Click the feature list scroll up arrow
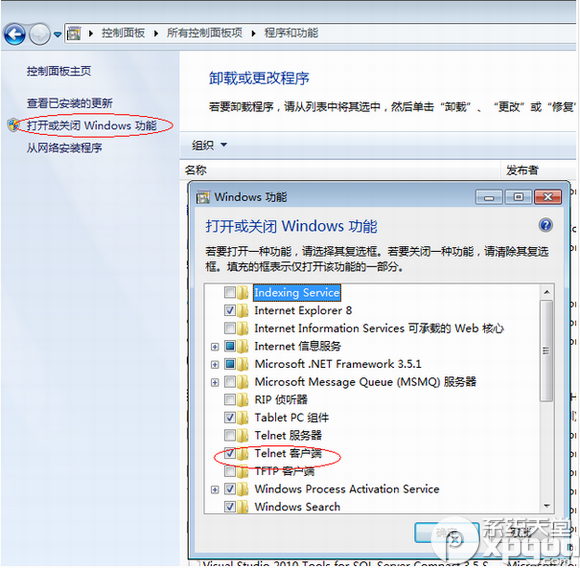The image size is (580, 568). (x=547, y=292)
